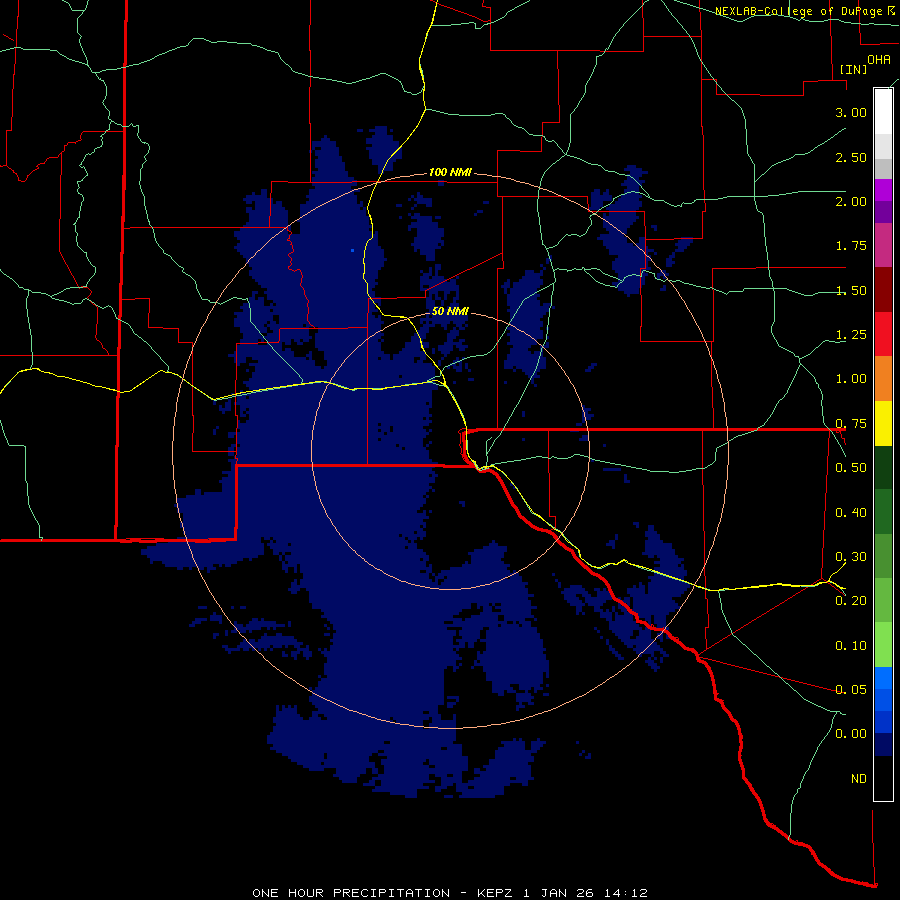This screenshot has width=900, height=900.
Task: Select the 1.75 legend value
Action: click(x=851, y=246)
